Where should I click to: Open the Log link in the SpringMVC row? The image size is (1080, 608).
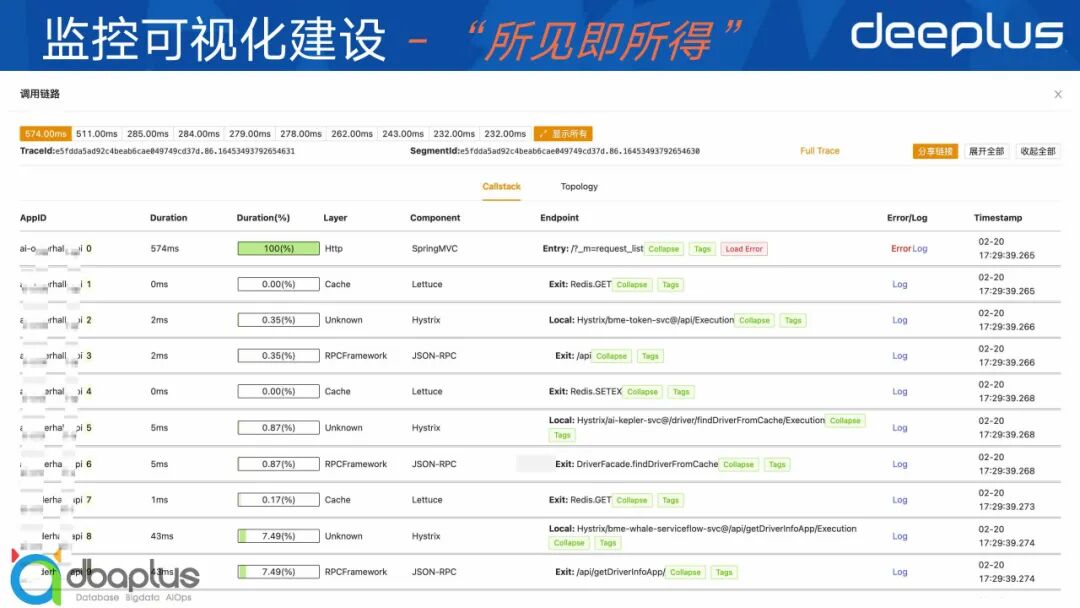point(920,249)
